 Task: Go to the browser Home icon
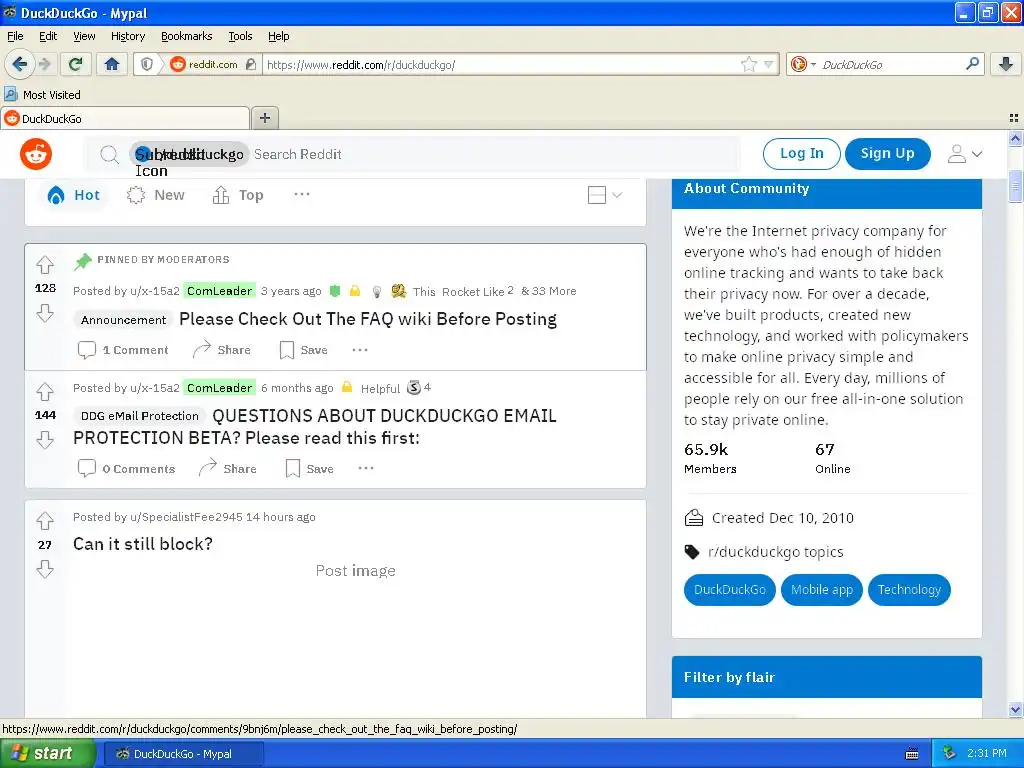point(112,64)
